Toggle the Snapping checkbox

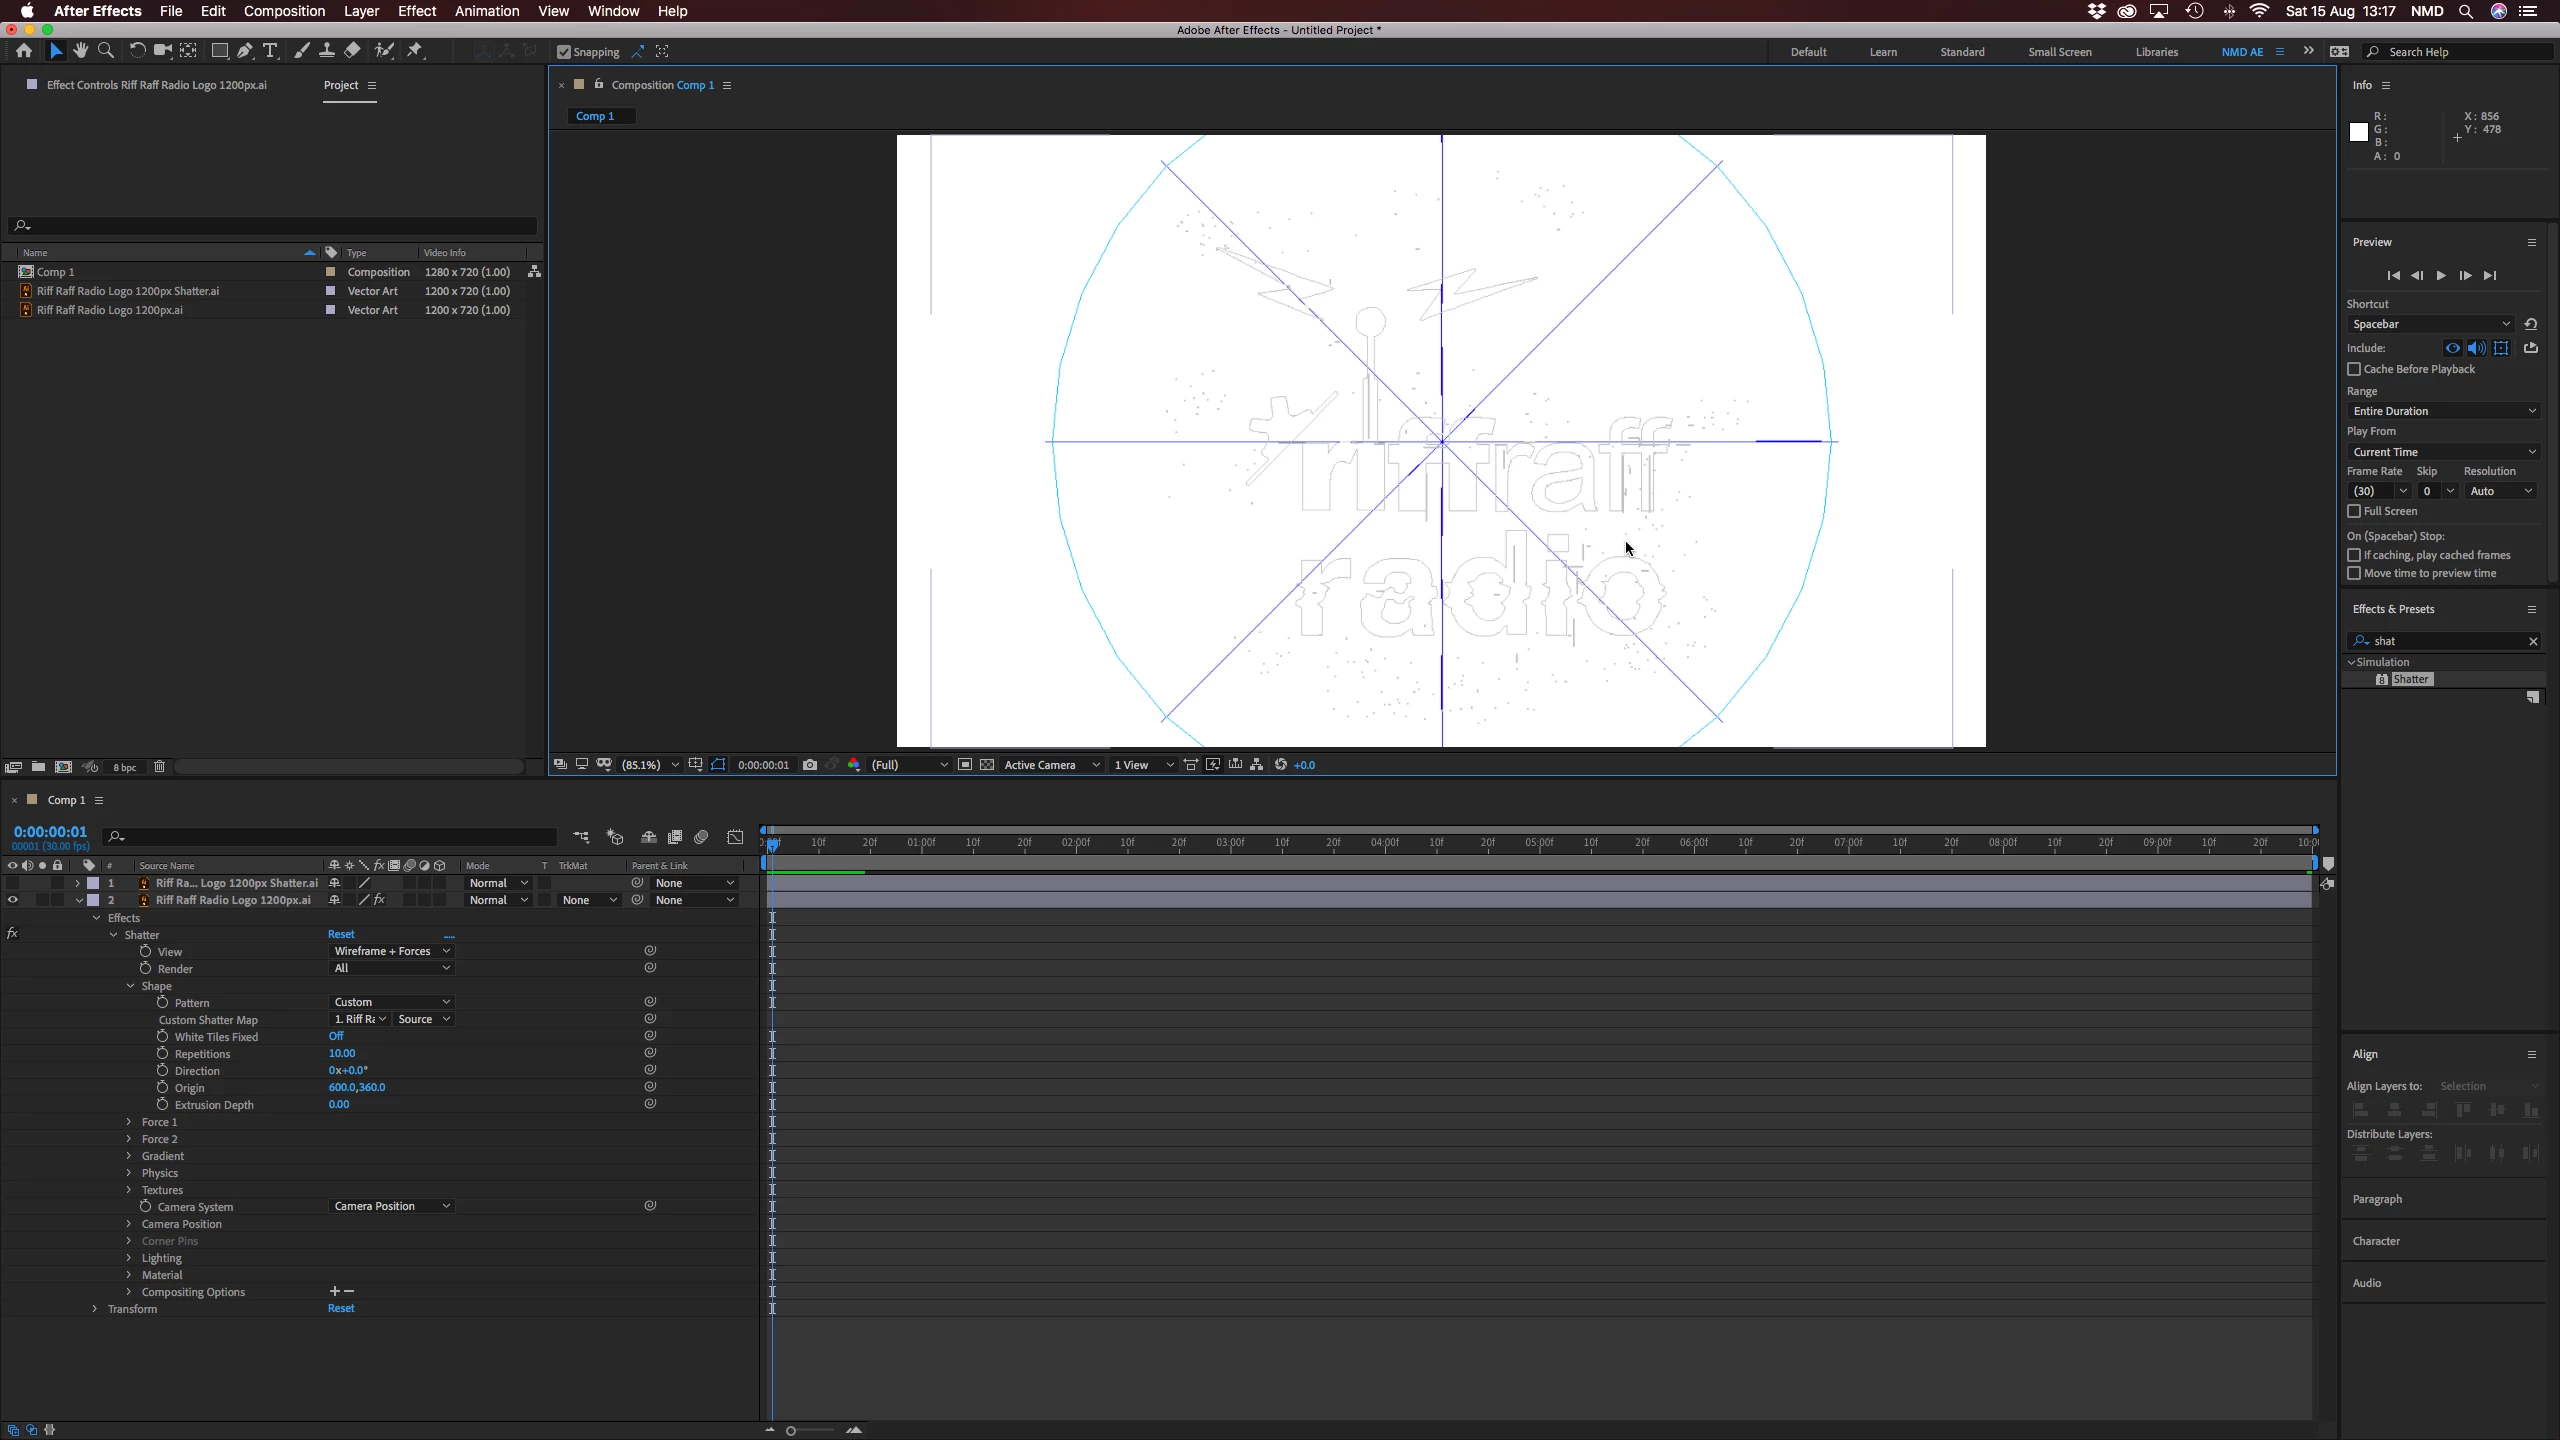564,52
